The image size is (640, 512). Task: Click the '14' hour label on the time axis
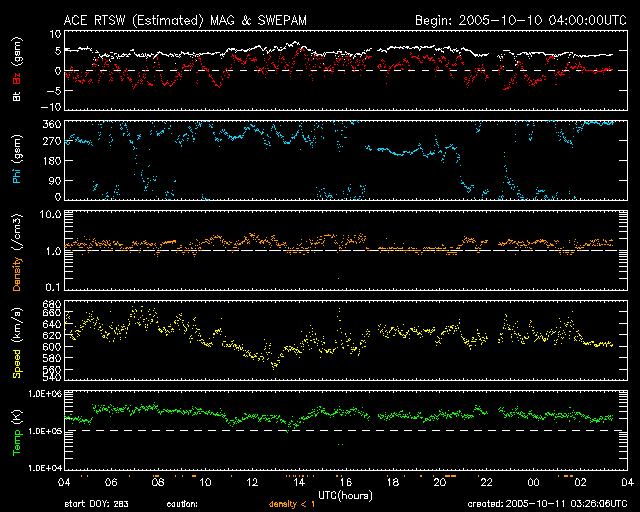(299, 483)
